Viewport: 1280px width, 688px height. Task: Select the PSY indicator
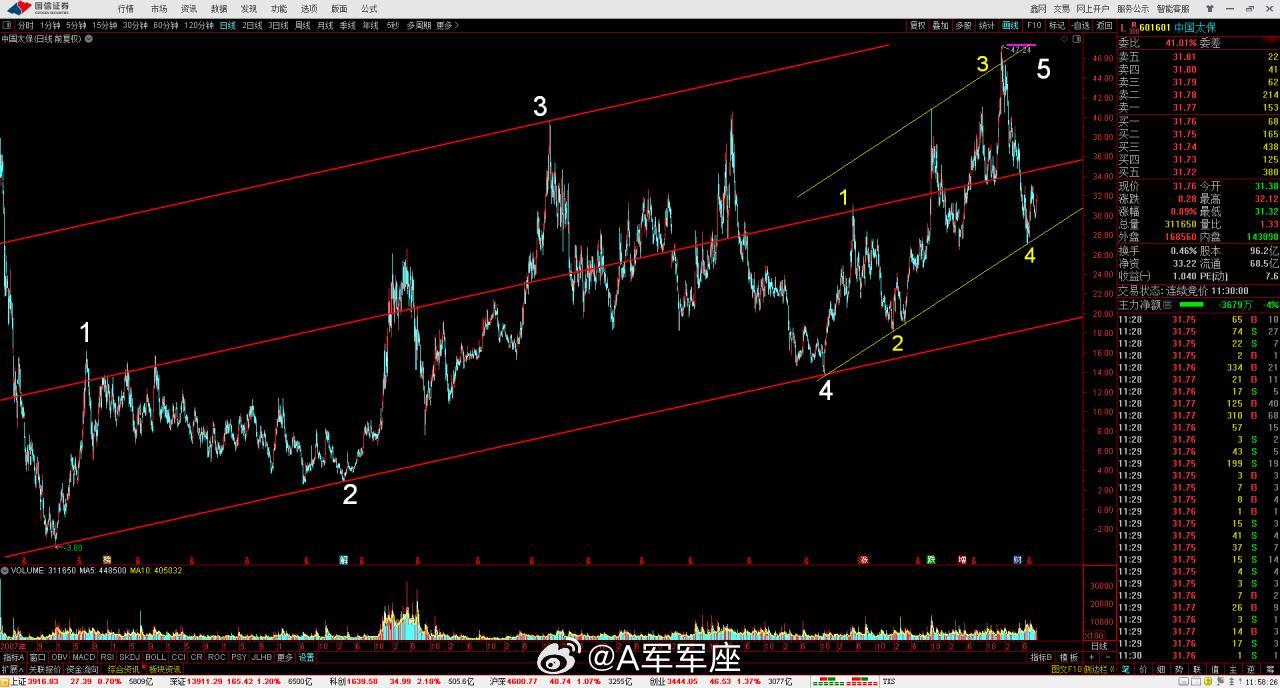click(239, 657)
